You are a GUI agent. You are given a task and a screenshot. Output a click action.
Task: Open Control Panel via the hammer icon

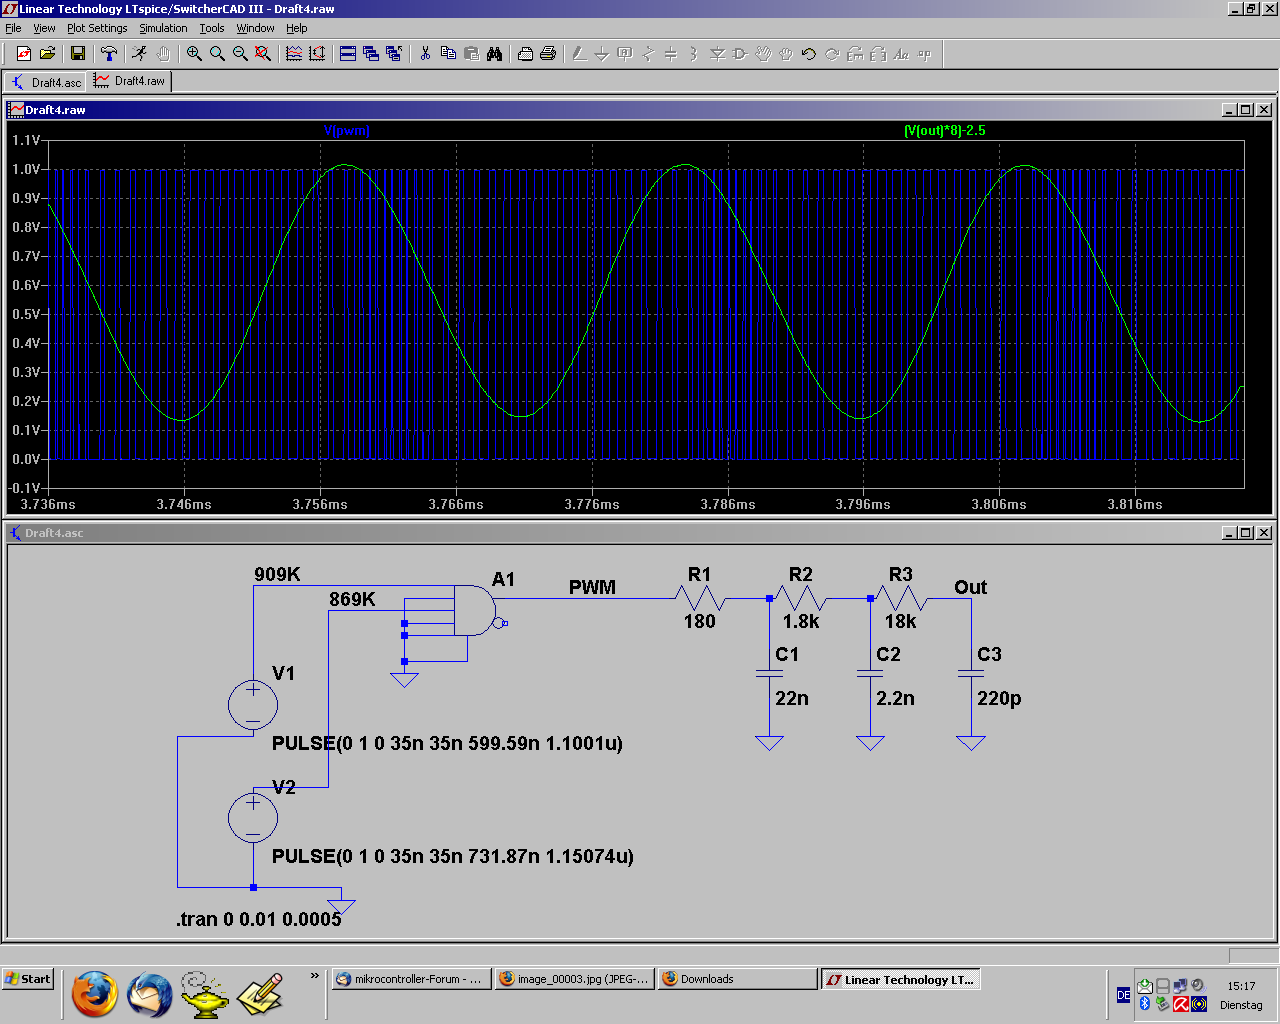[x=109, y=54]
